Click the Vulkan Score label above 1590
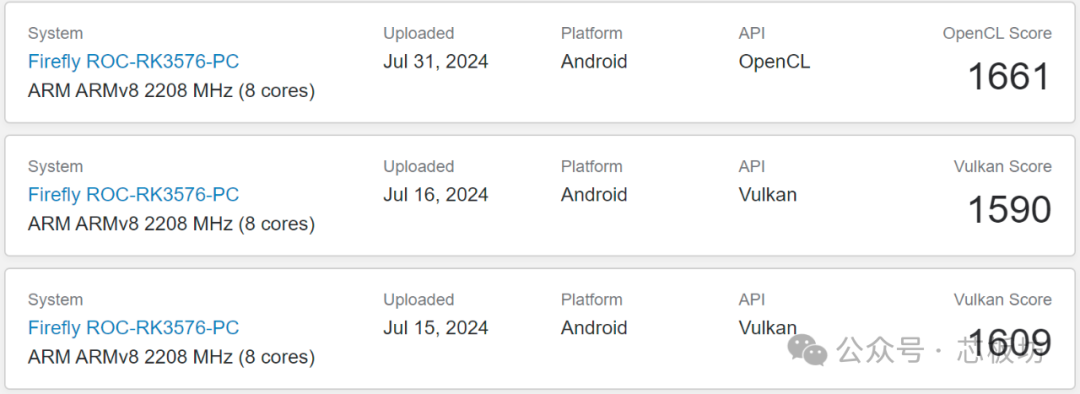1080x394 pixels. (1003, 166)
